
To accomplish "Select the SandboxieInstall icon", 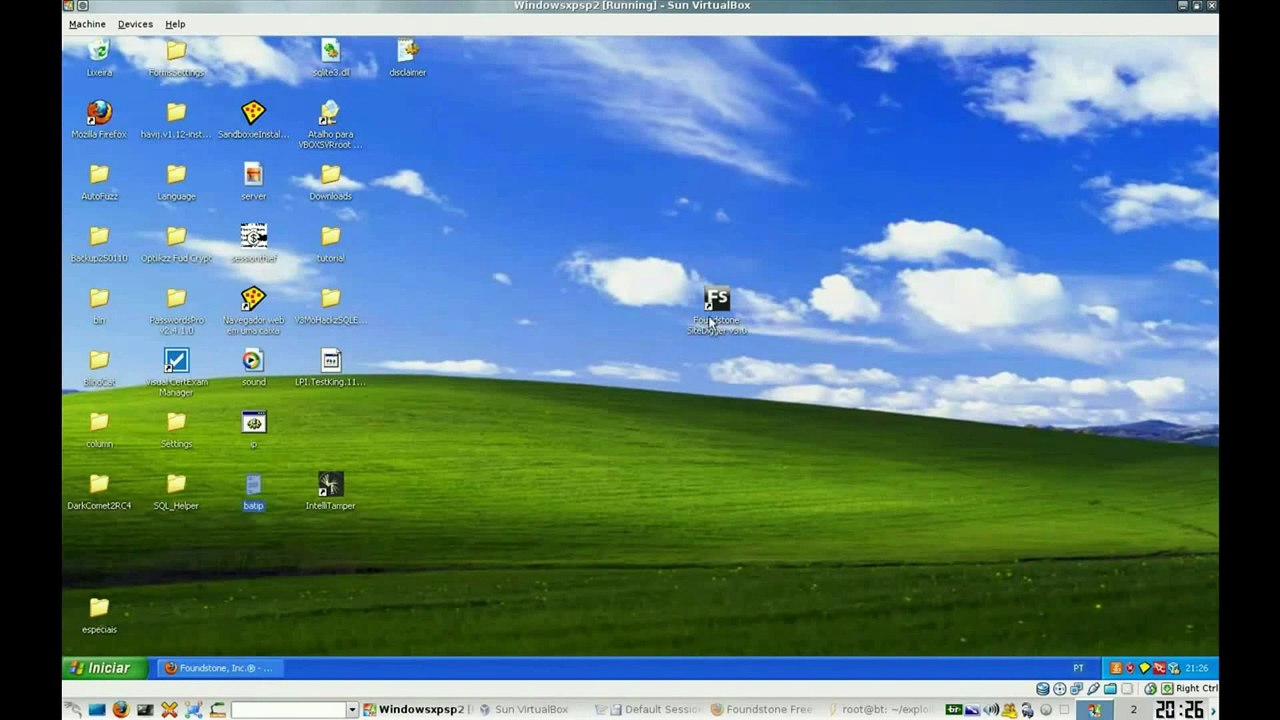I will point(253,119).
